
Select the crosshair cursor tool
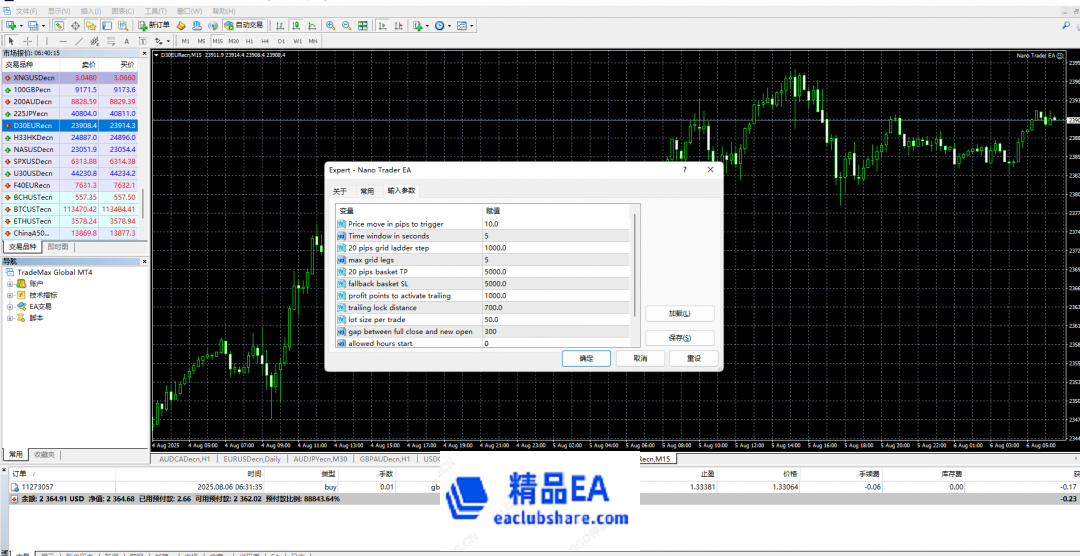pyautogui.click(x=27, y=41)
